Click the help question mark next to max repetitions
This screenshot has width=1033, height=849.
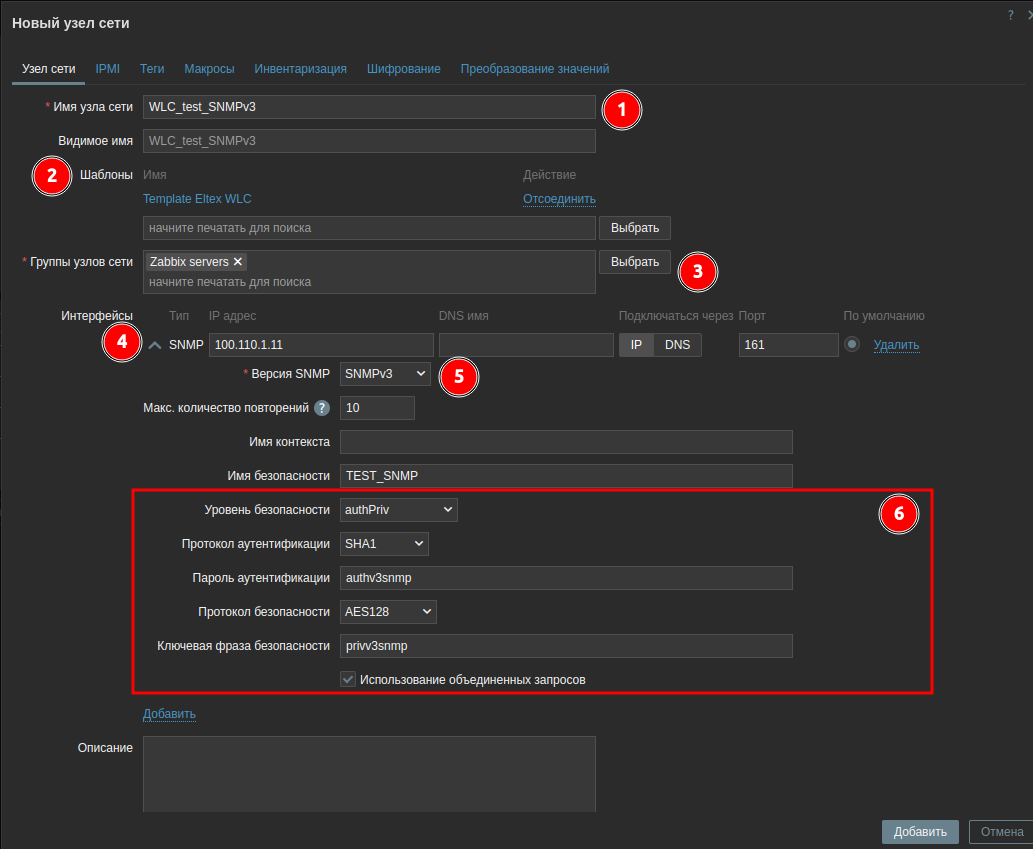pyautogui.click(x=322, y=408)
